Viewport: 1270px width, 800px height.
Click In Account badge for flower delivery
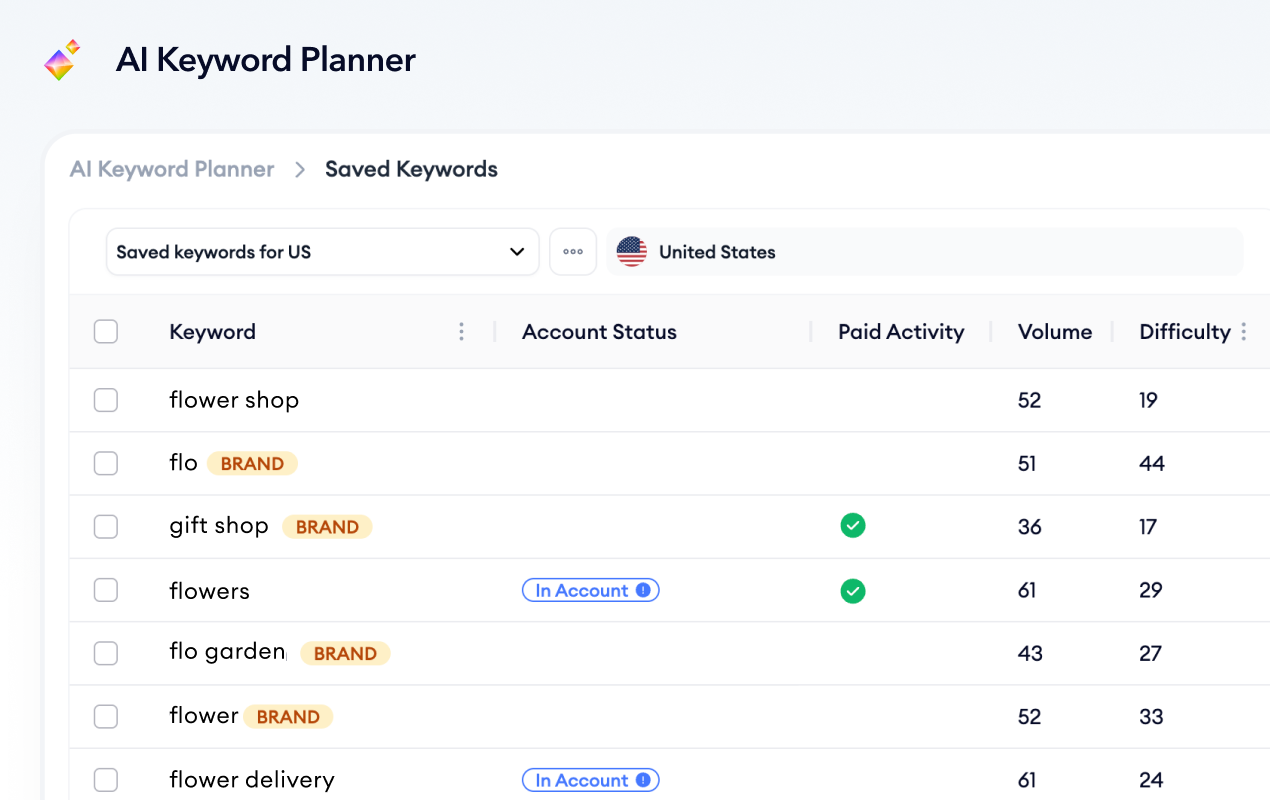[x=590, y=780]
